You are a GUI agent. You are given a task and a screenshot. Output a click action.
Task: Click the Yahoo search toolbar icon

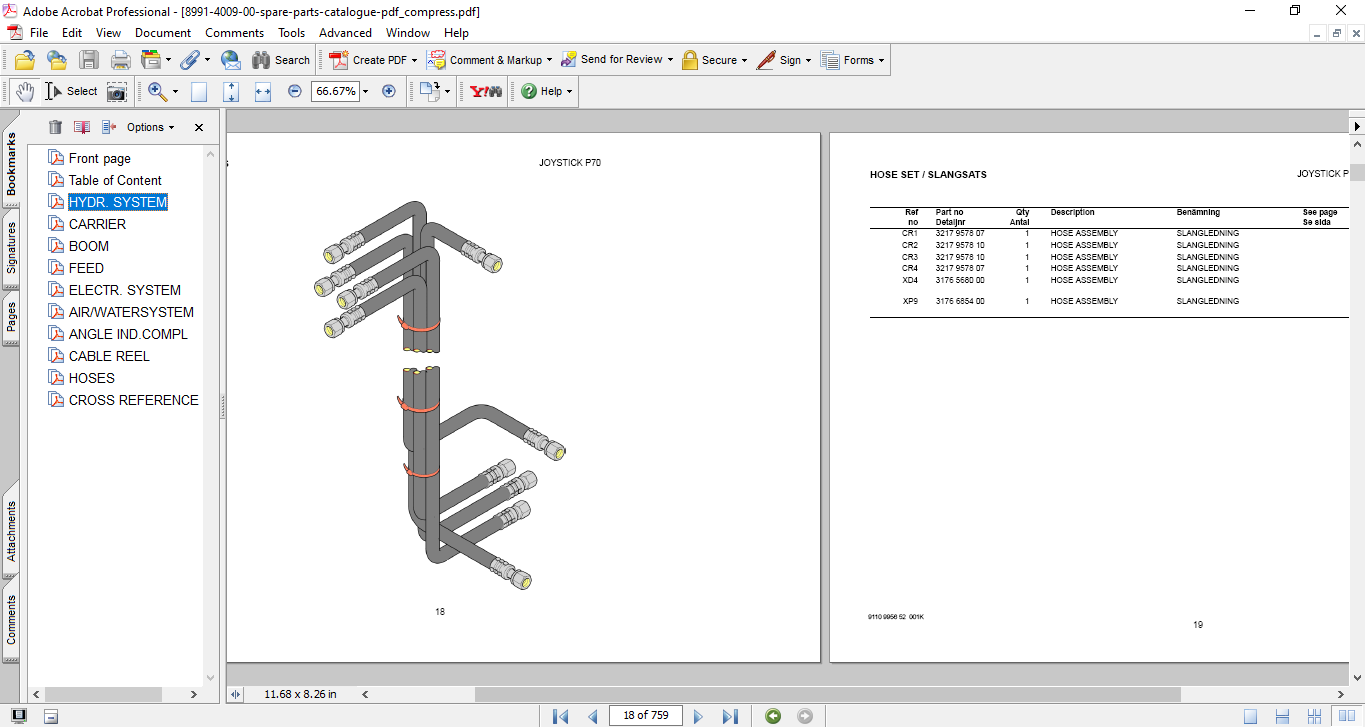pos(484,91)
